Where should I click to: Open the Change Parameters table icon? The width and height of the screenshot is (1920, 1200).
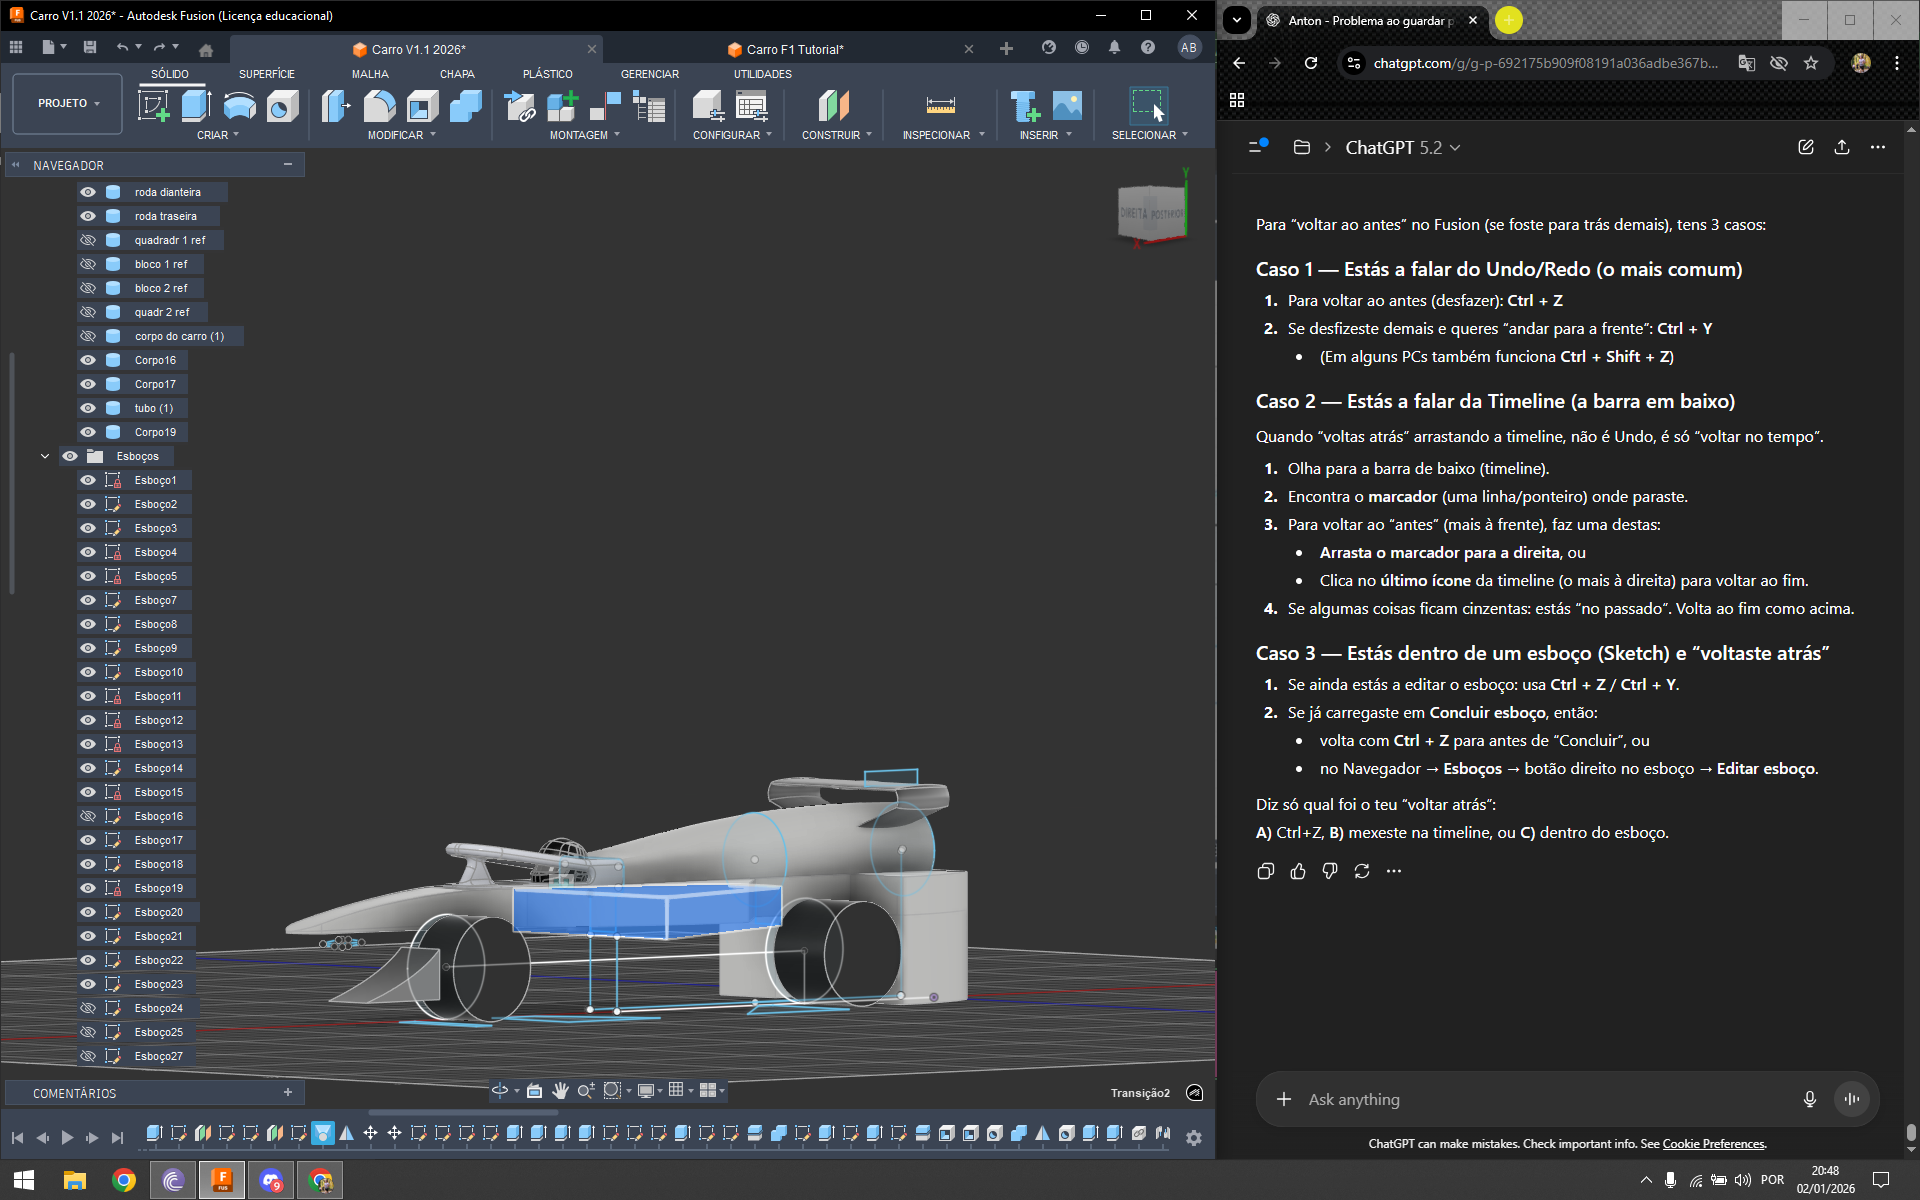(x=751, y=105)
